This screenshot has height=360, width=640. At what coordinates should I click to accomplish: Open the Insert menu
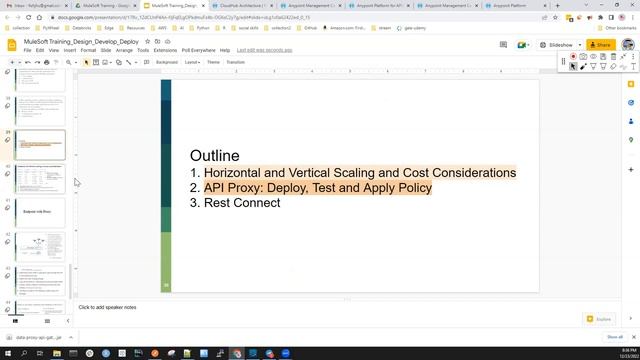[x=70, y=50]
